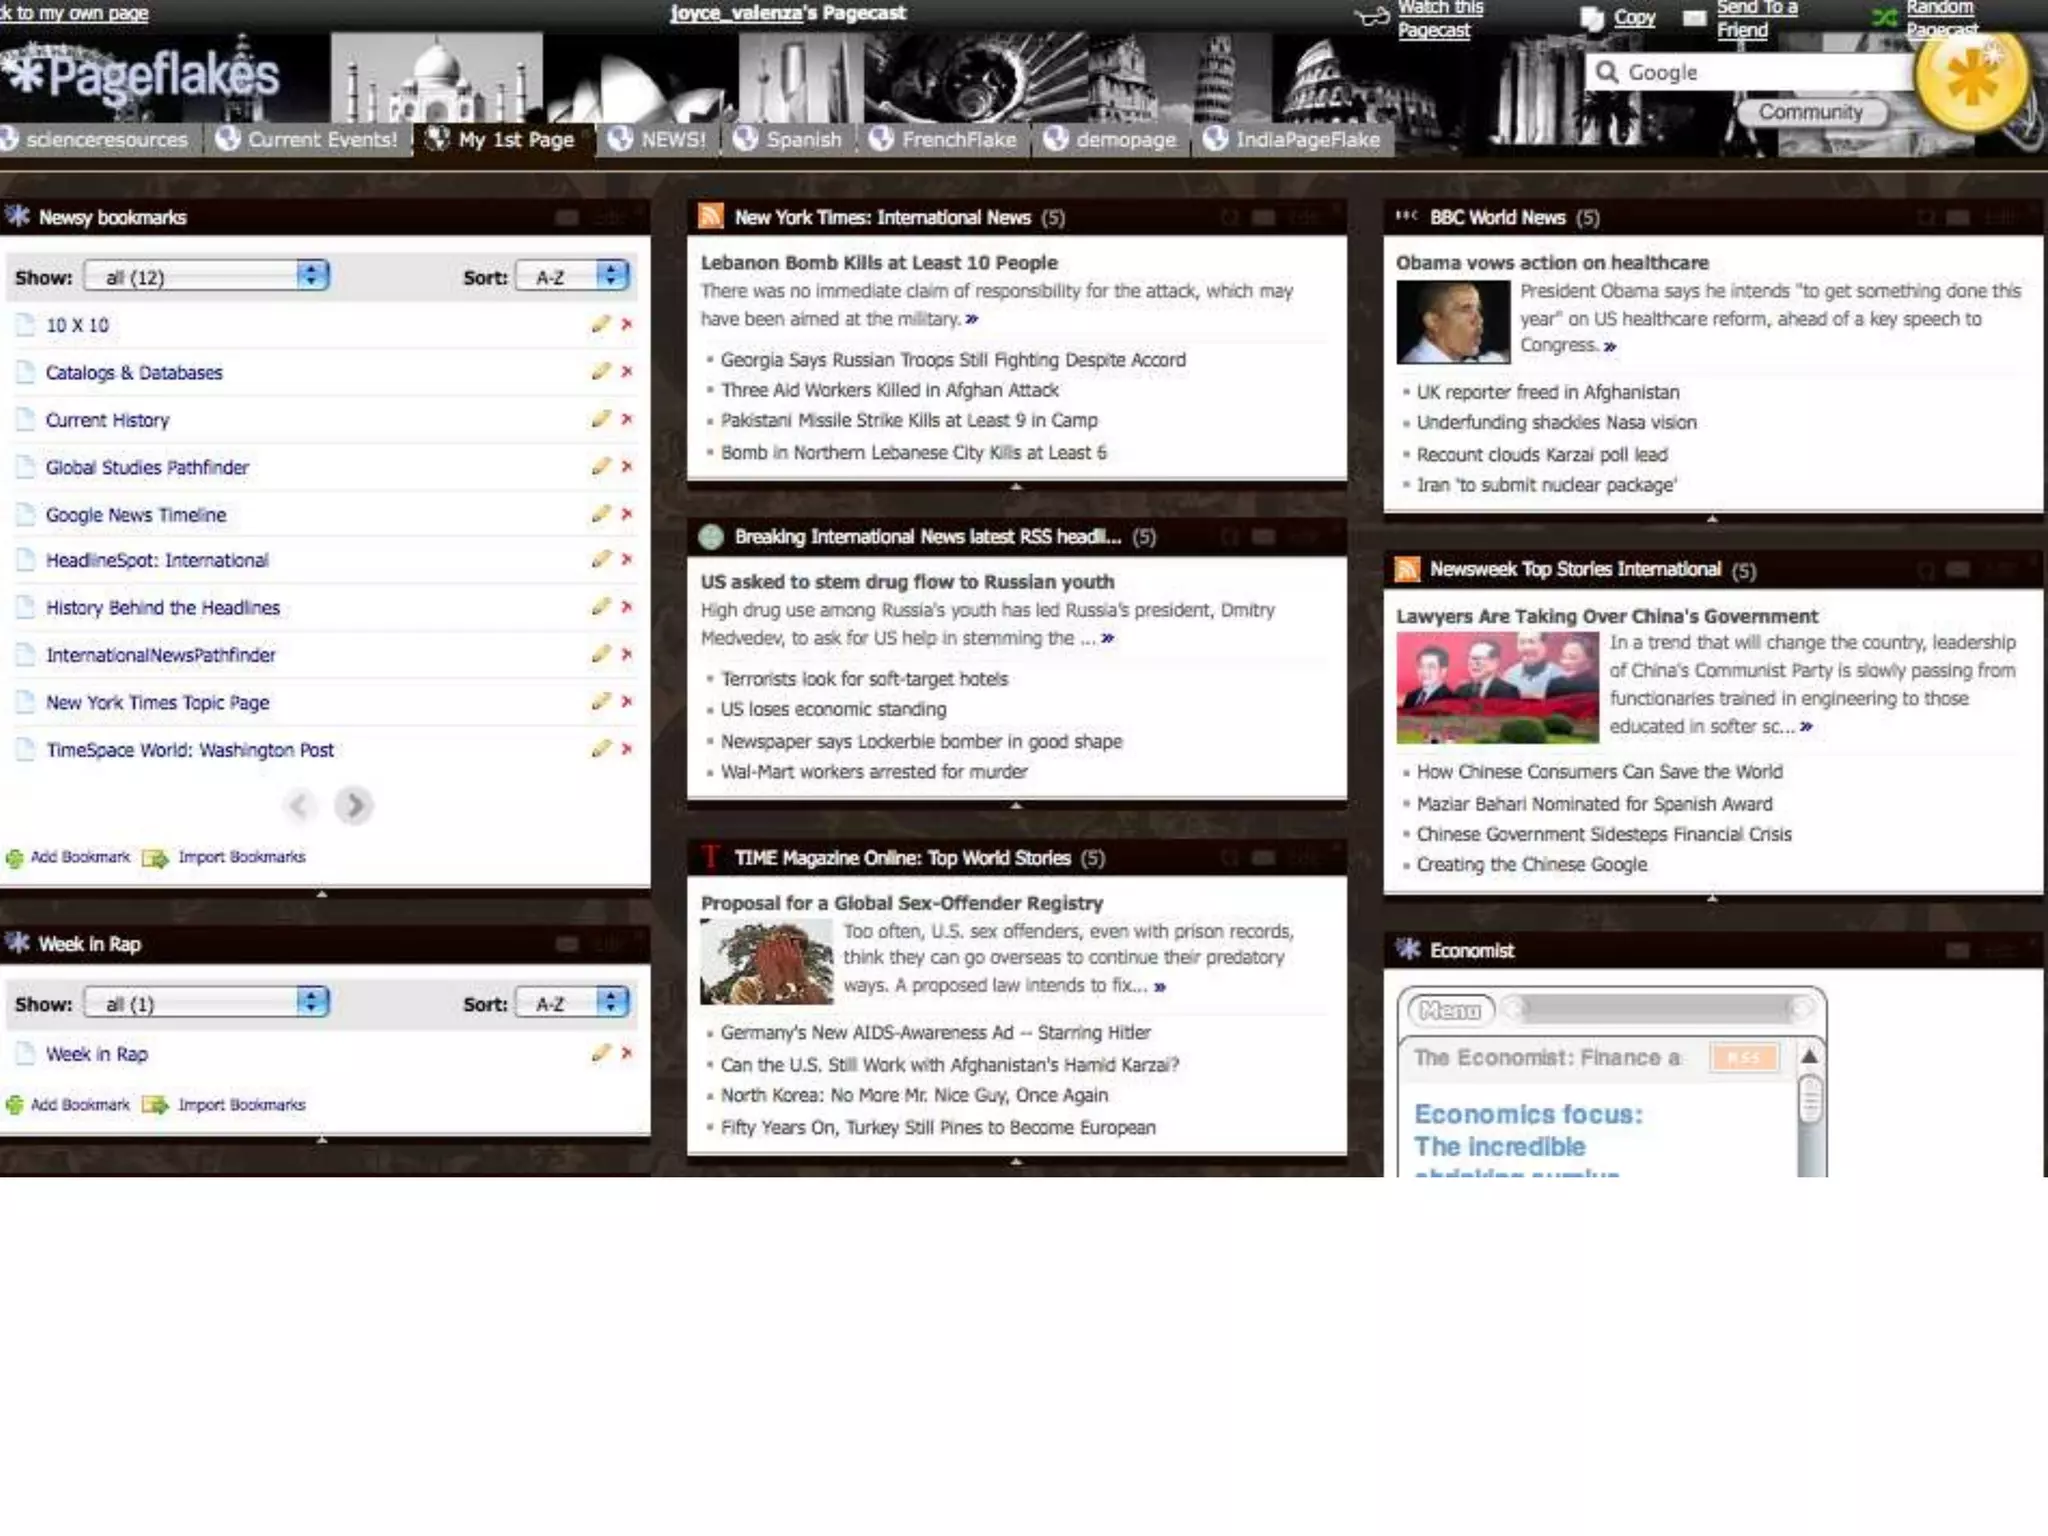
Task: Click the next page arrow in Newsy bookmarks
Action: point(354,805)
